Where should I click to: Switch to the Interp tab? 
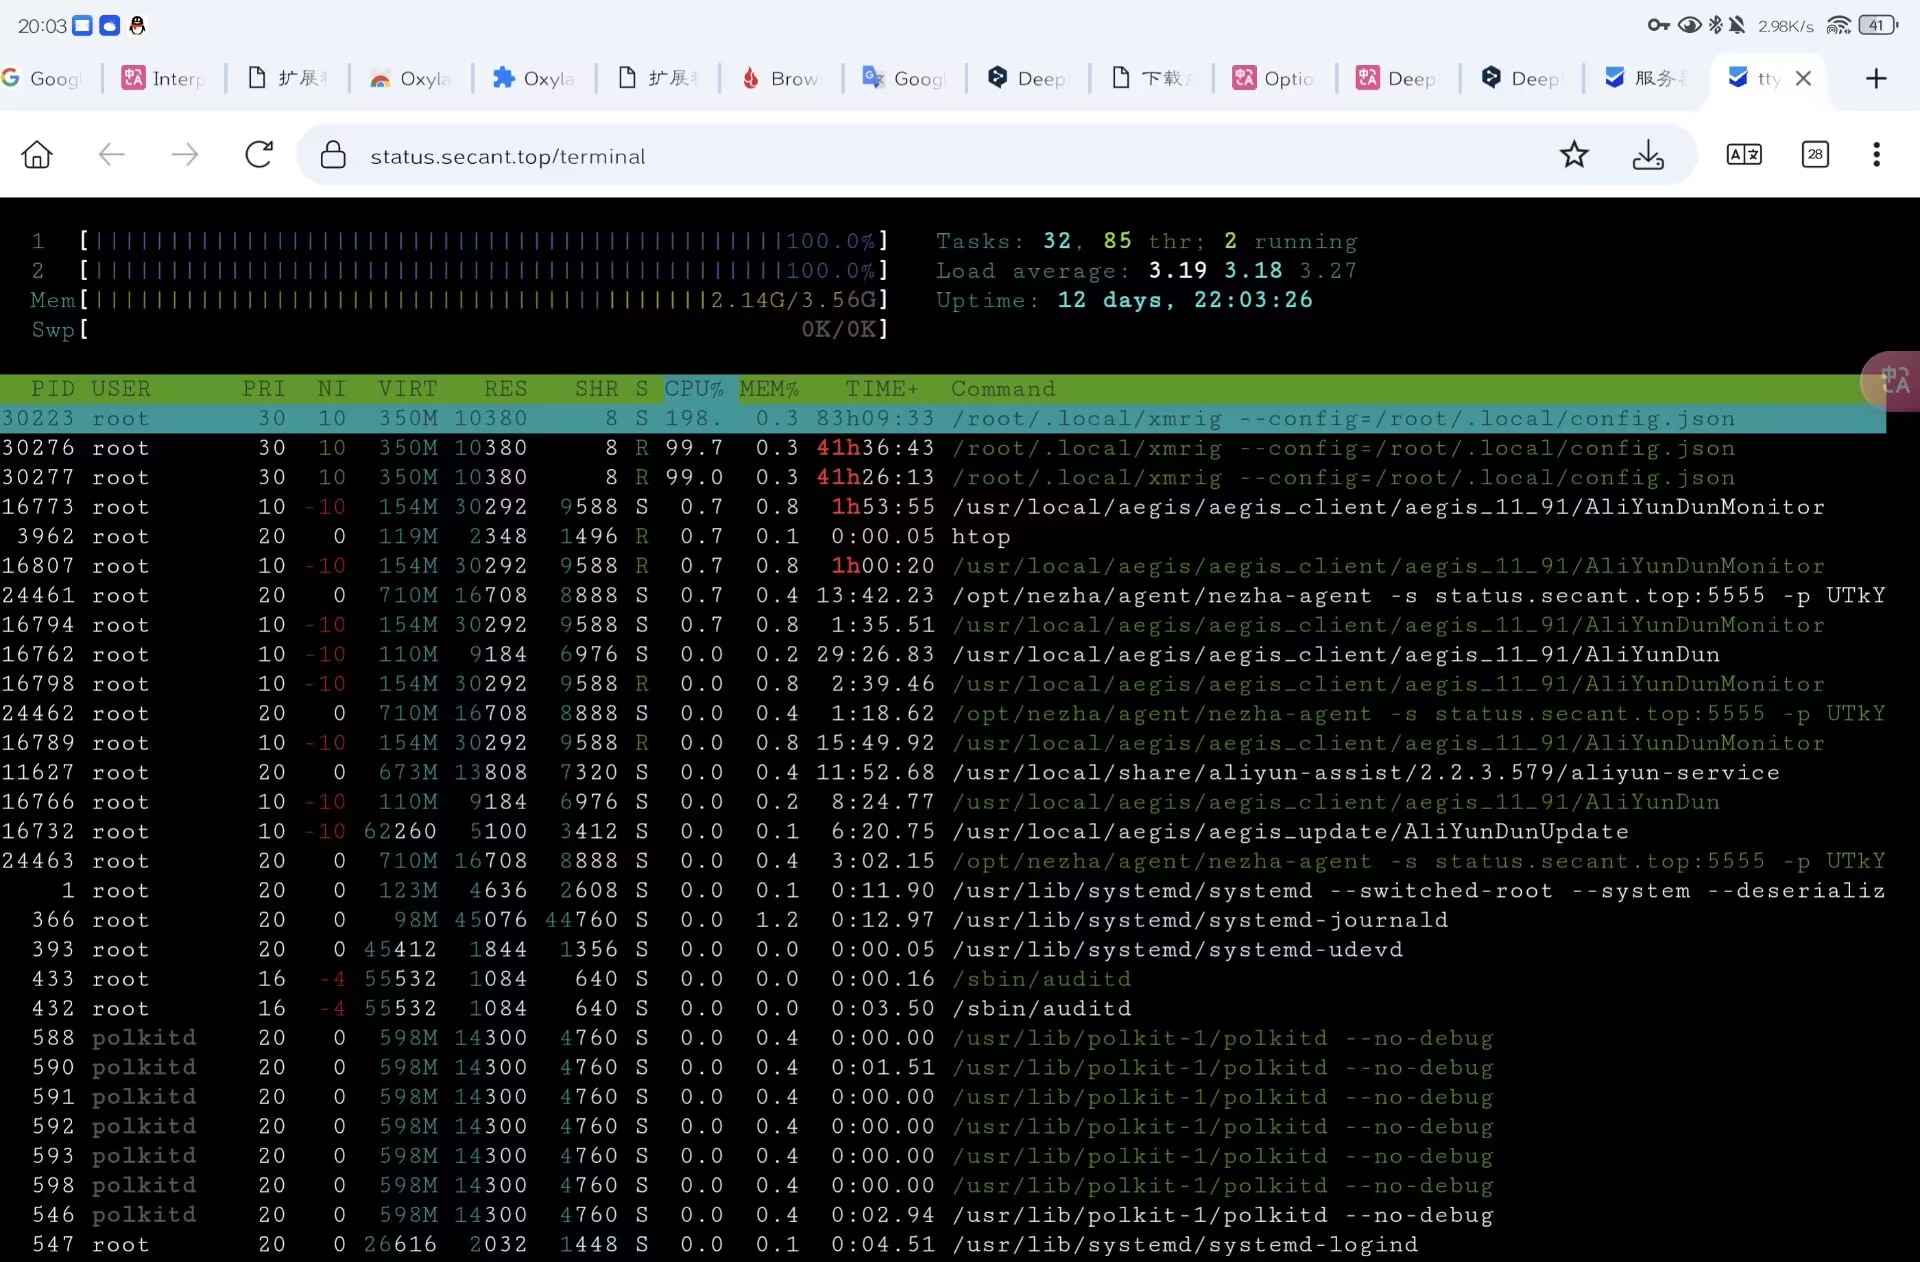coord(164,78)
